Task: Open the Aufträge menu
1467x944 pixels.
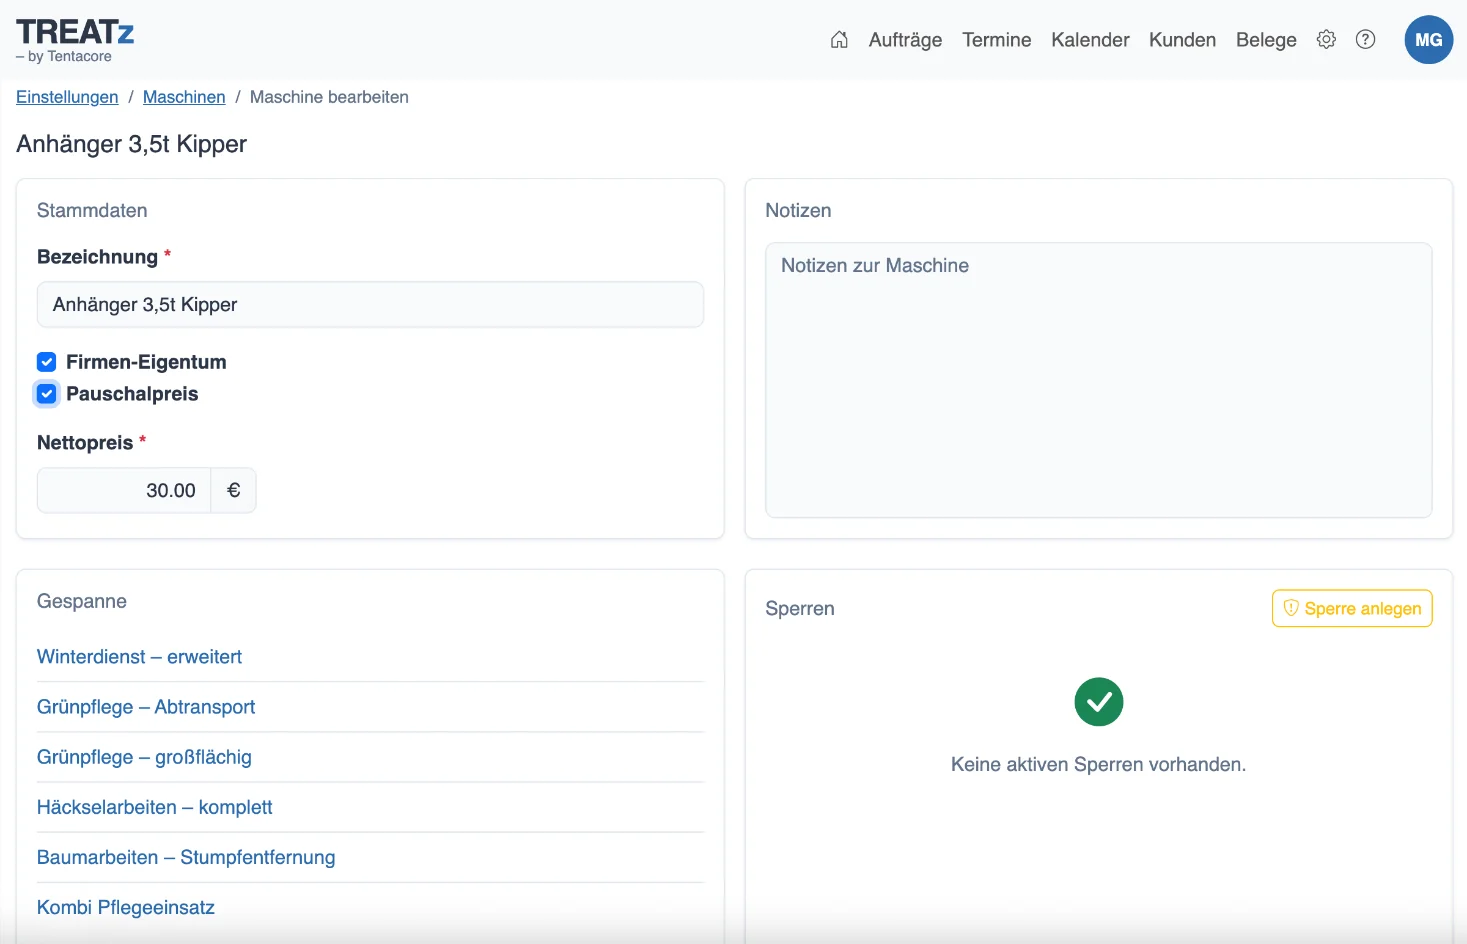Action: pyautogui.click(x=905, y=40)
